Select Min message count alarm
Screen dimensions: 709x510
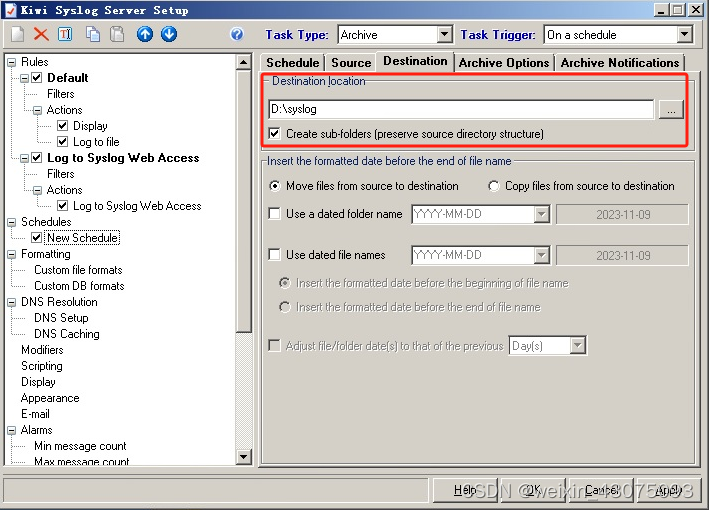[x=80, y=446]
